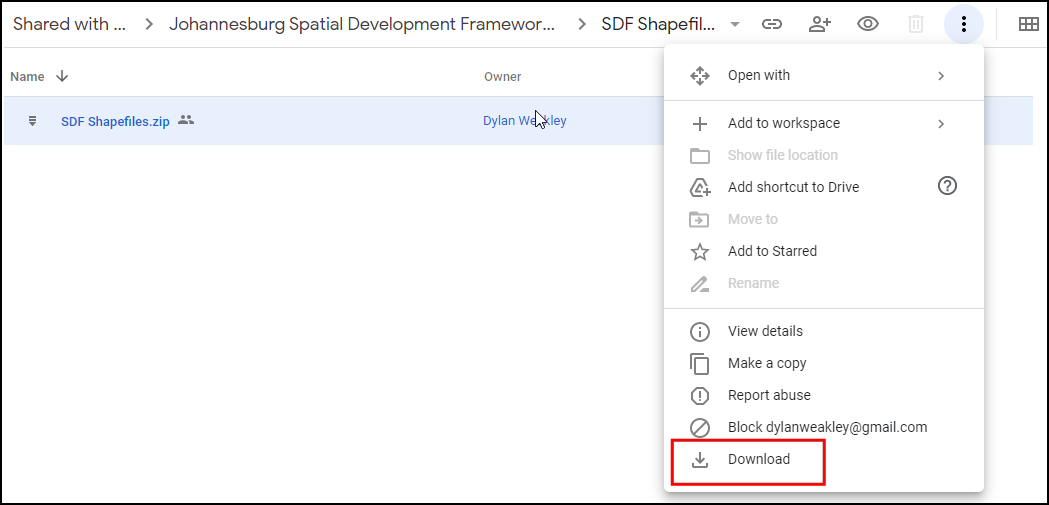Screen dimensions: 1049x505
Task: Sort files by Name column header
Action: coord(28,76)
